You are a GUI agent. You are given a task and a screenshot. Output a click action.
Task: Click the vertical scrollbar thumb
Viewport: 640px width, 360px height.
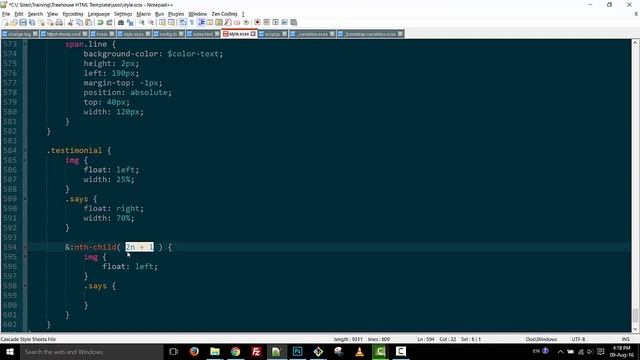click(x=635, y=316)
